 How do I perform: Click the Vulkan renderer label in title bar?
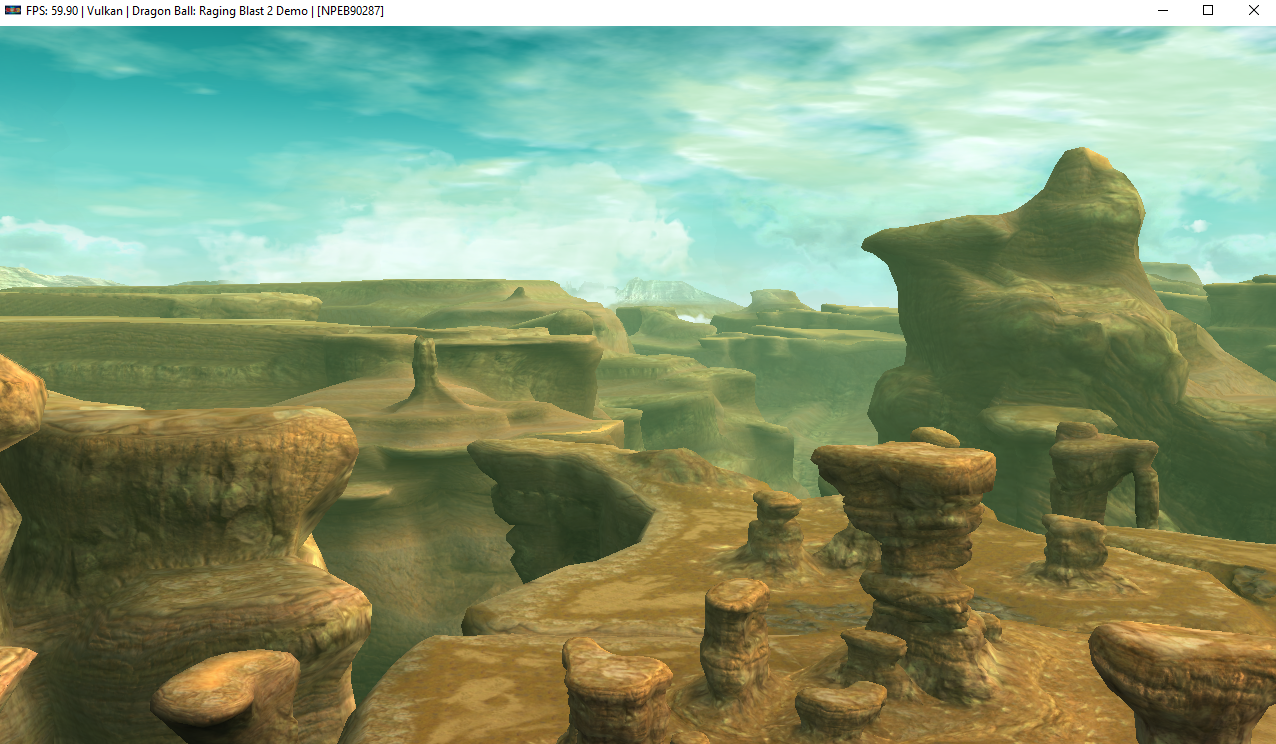(106, 11)
